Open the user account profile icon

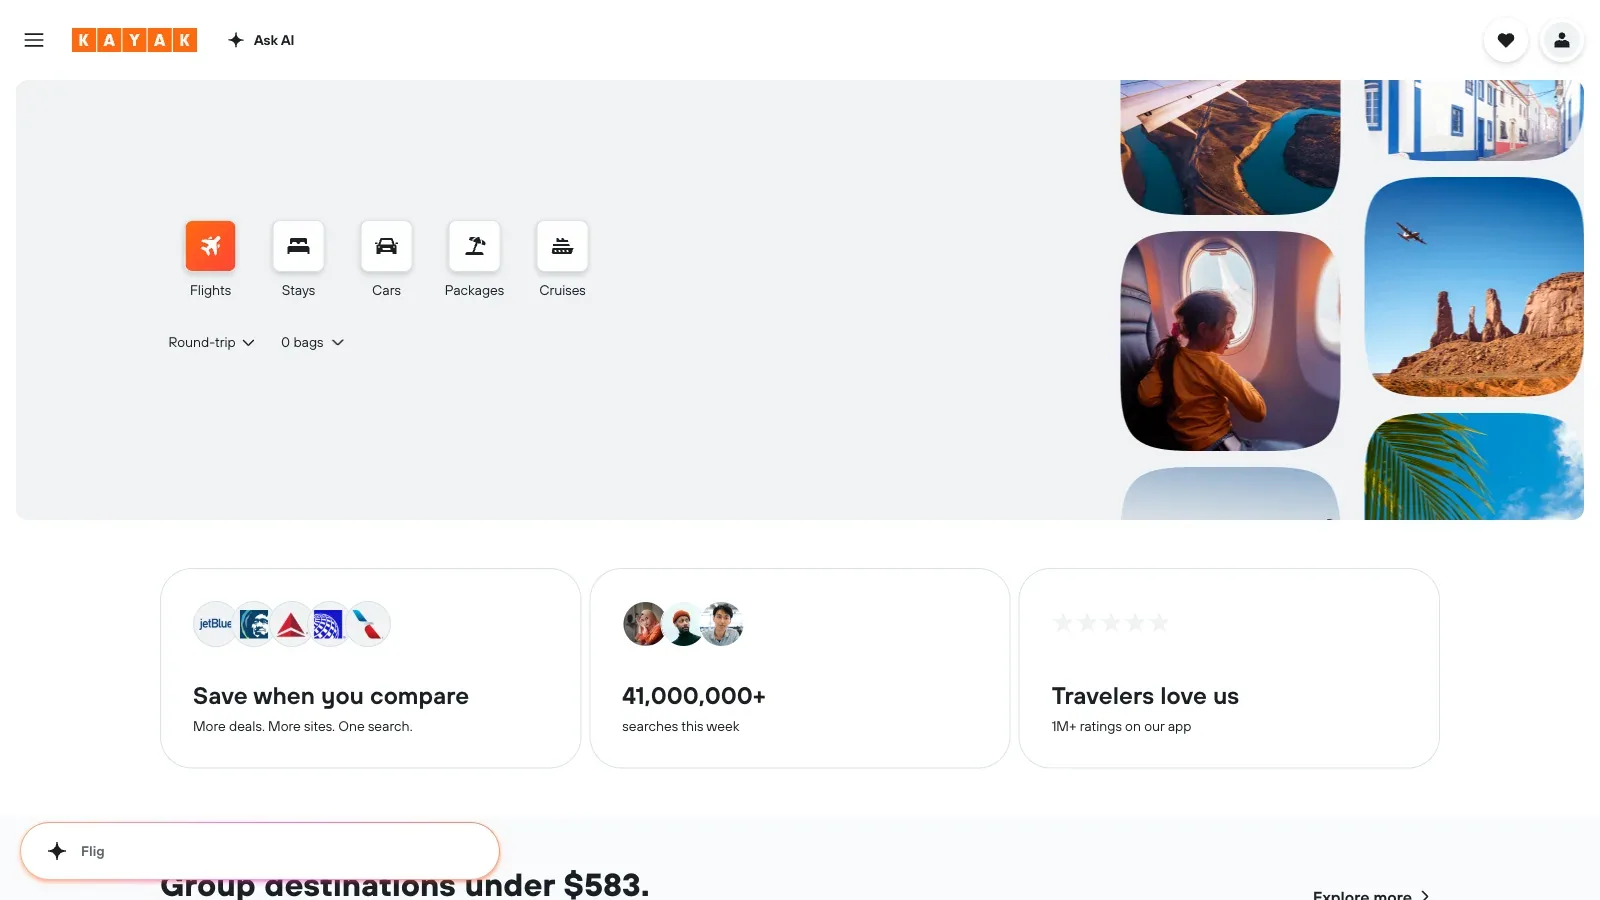coord(1562,40)
